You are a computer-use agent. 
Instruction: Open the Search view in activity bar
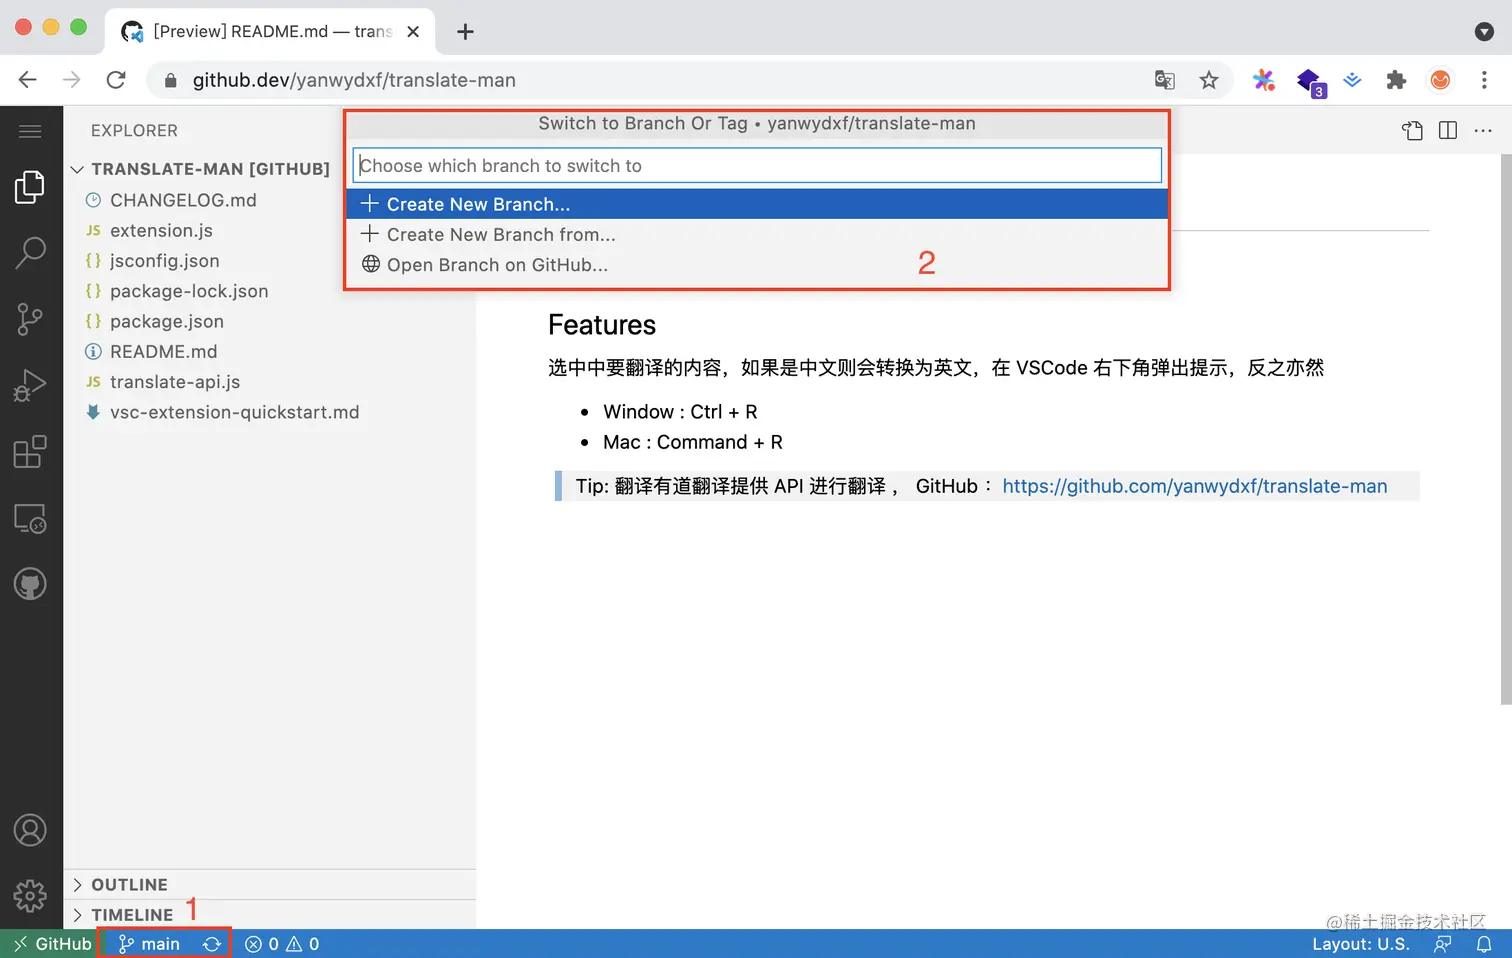[x=30, y=253]
